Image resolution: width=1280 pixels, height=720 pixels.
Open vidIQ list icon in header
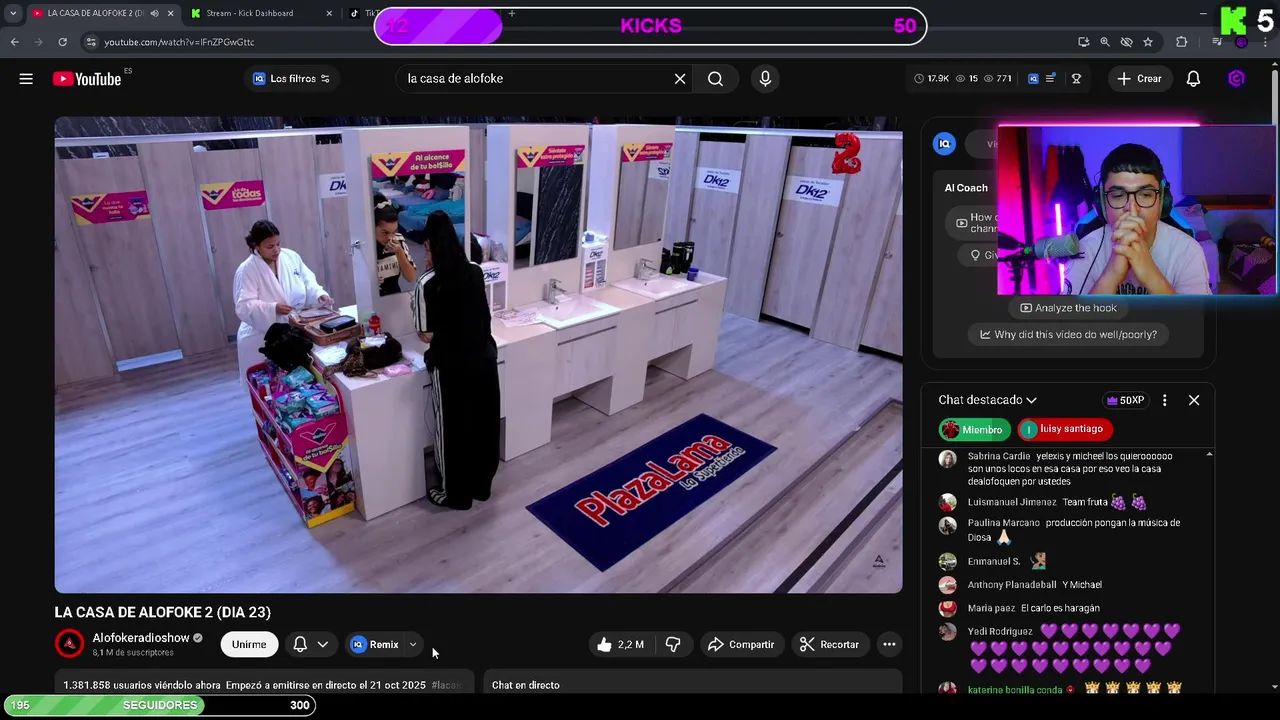tap(1050, 79)
